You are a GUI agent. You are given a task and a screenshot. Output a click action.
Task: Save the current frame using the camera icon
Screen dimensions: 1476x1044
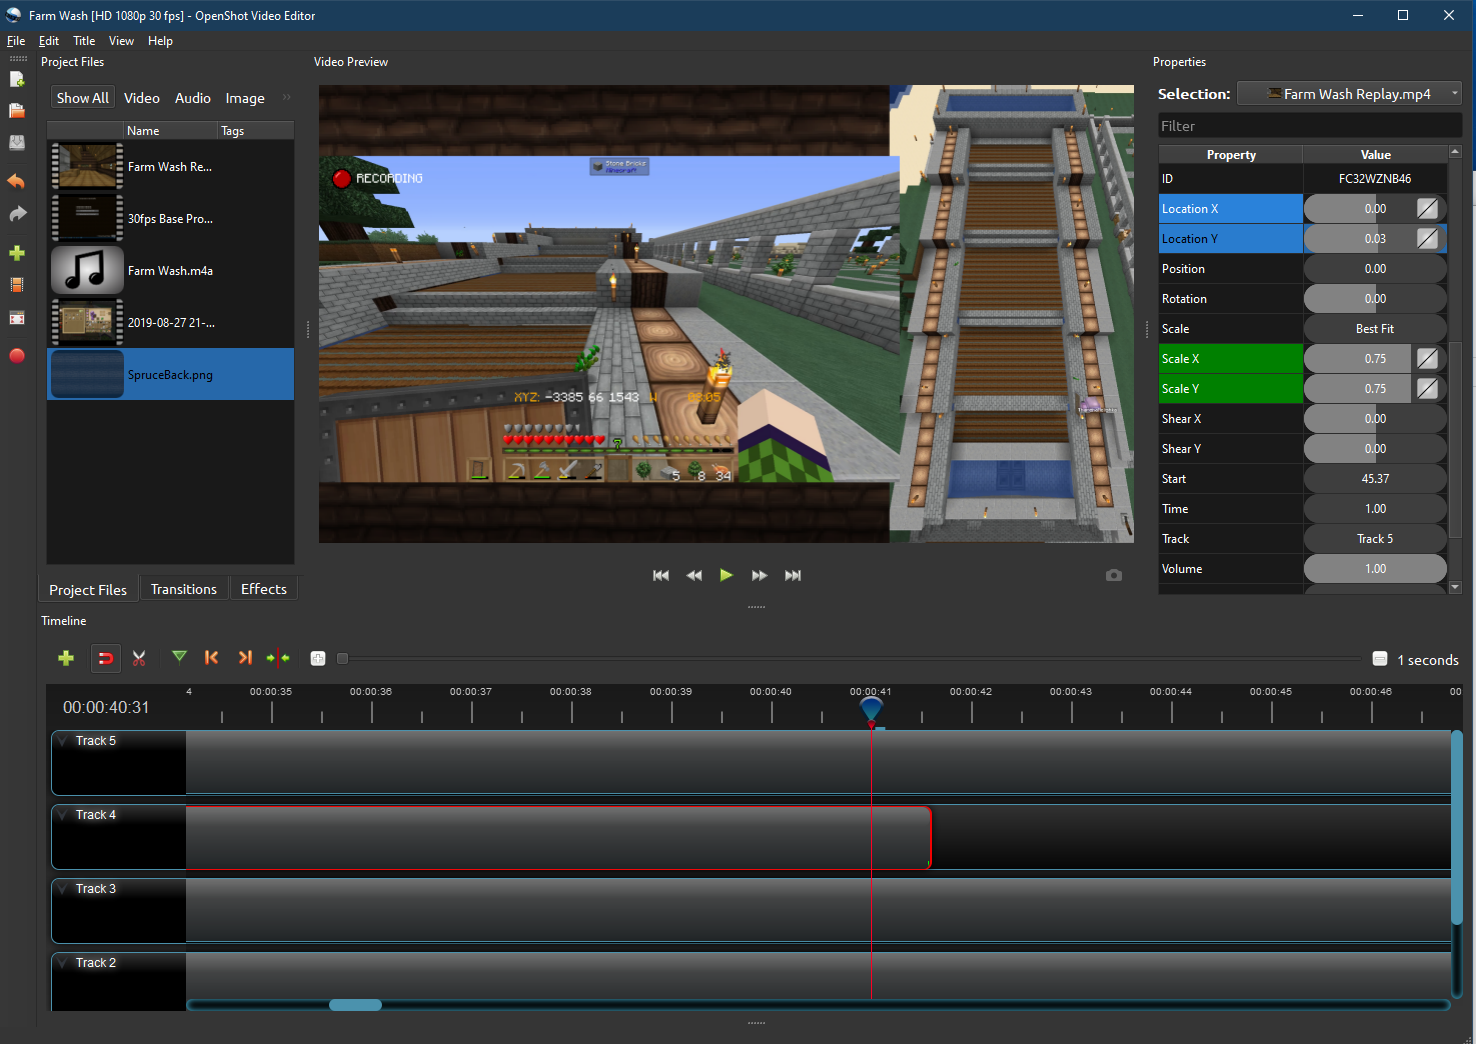pos(1114,575)
